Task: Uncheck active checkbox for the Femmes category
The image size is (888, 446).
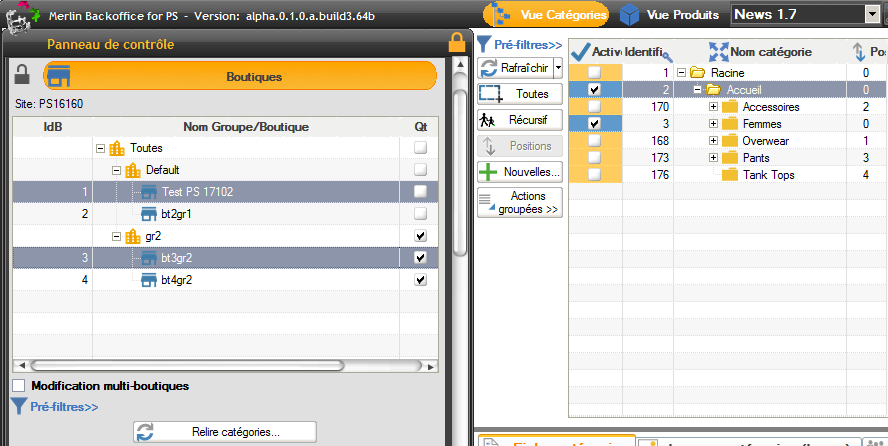Action: pos(594,123)
